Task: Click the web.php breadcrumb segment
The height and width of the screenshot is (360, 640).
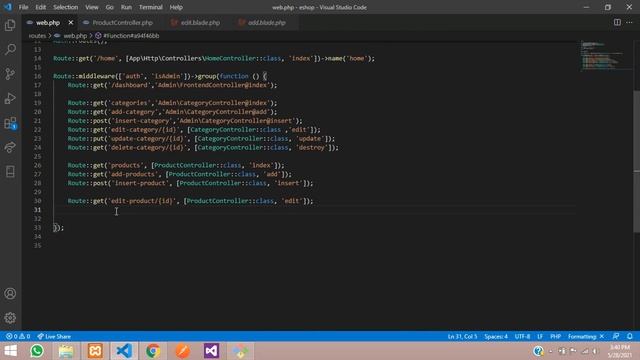Action: 75,36
